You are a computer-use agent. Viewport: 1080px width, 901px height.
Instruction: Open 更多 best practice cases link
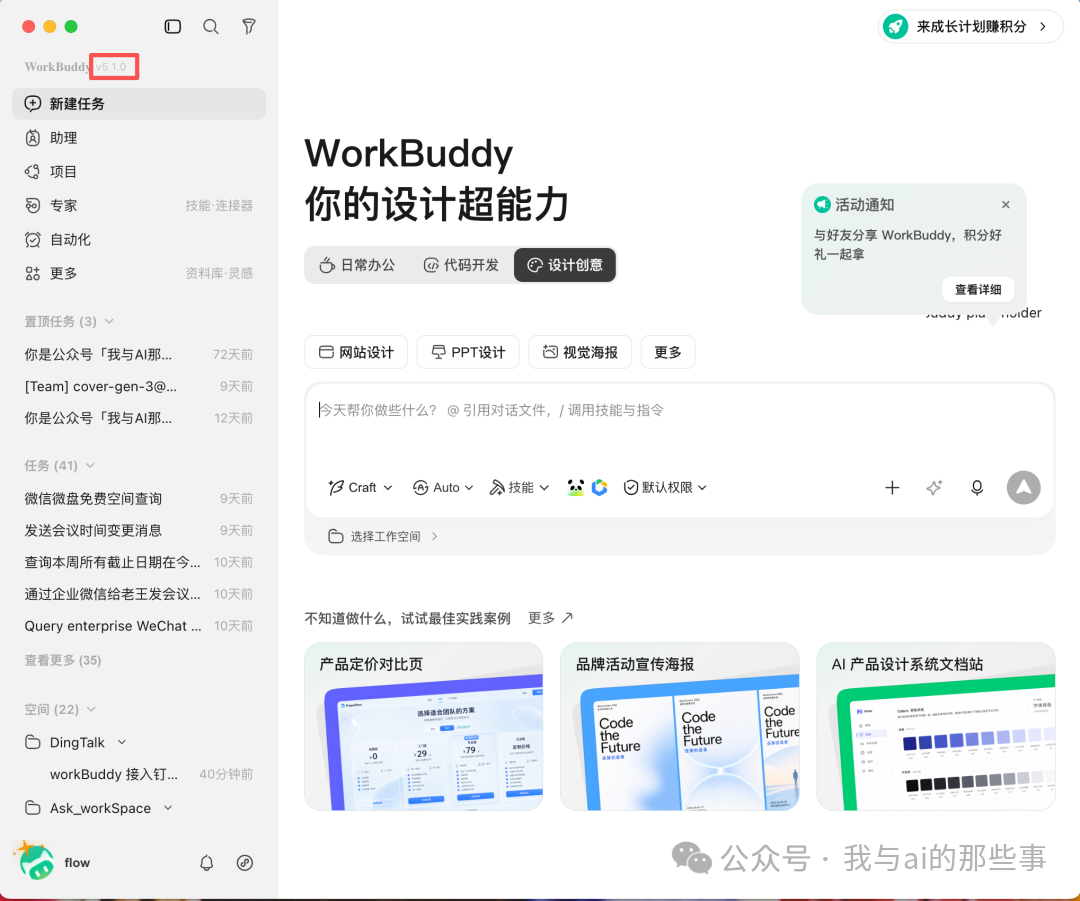pyautogui.click(x=550, y=618)
